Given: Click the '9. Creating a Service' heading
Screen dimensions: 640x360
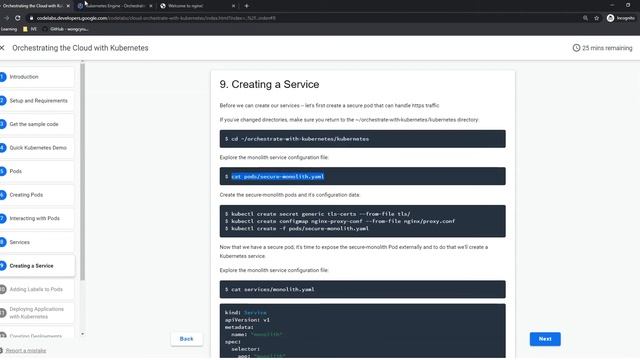Looking at the screenshot, I should pyautogui.click(x=269, y=84).
